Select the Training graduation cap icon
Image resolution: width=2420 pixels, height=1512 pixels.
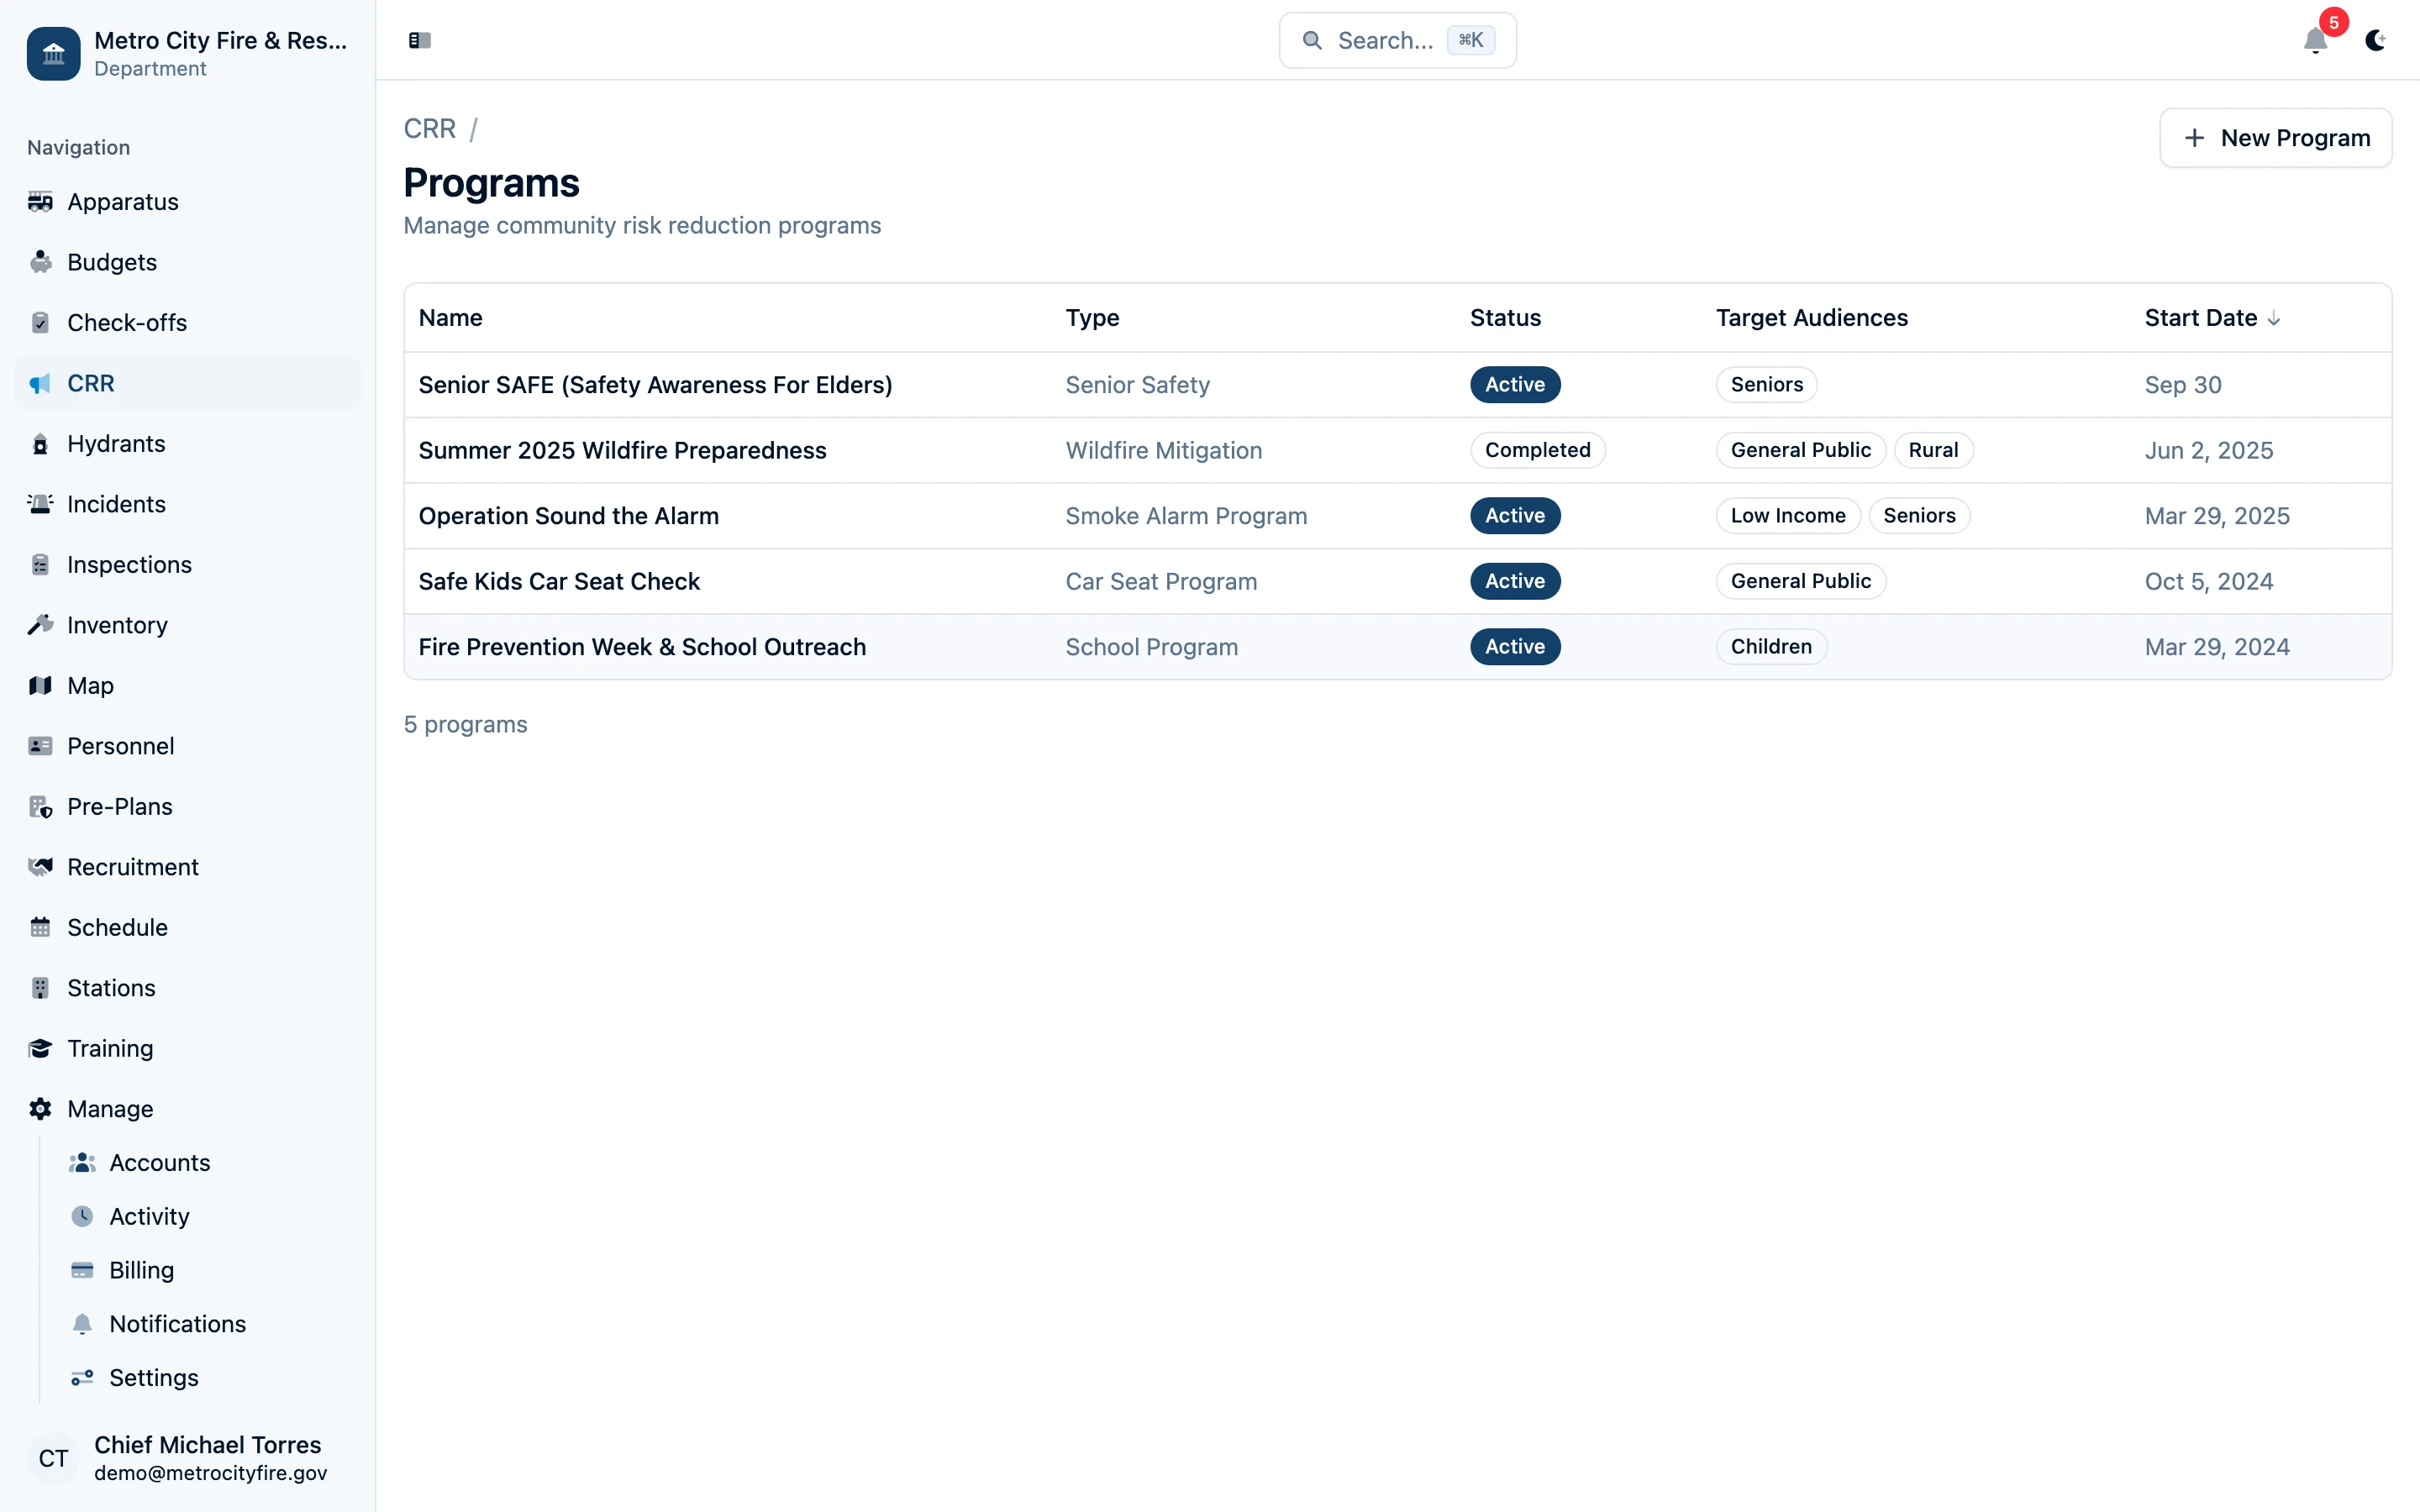40,1048
